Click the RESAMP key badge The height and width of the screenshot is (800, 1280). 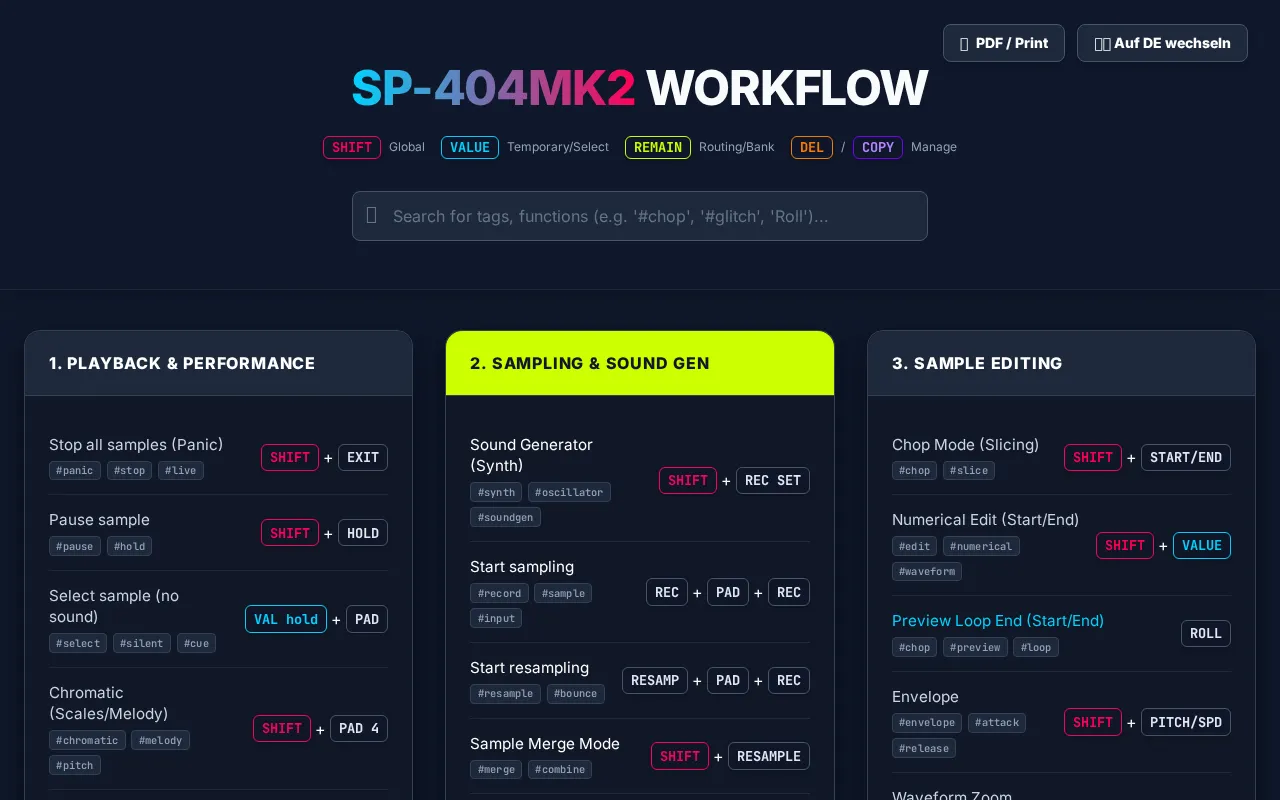click(656, 680)
